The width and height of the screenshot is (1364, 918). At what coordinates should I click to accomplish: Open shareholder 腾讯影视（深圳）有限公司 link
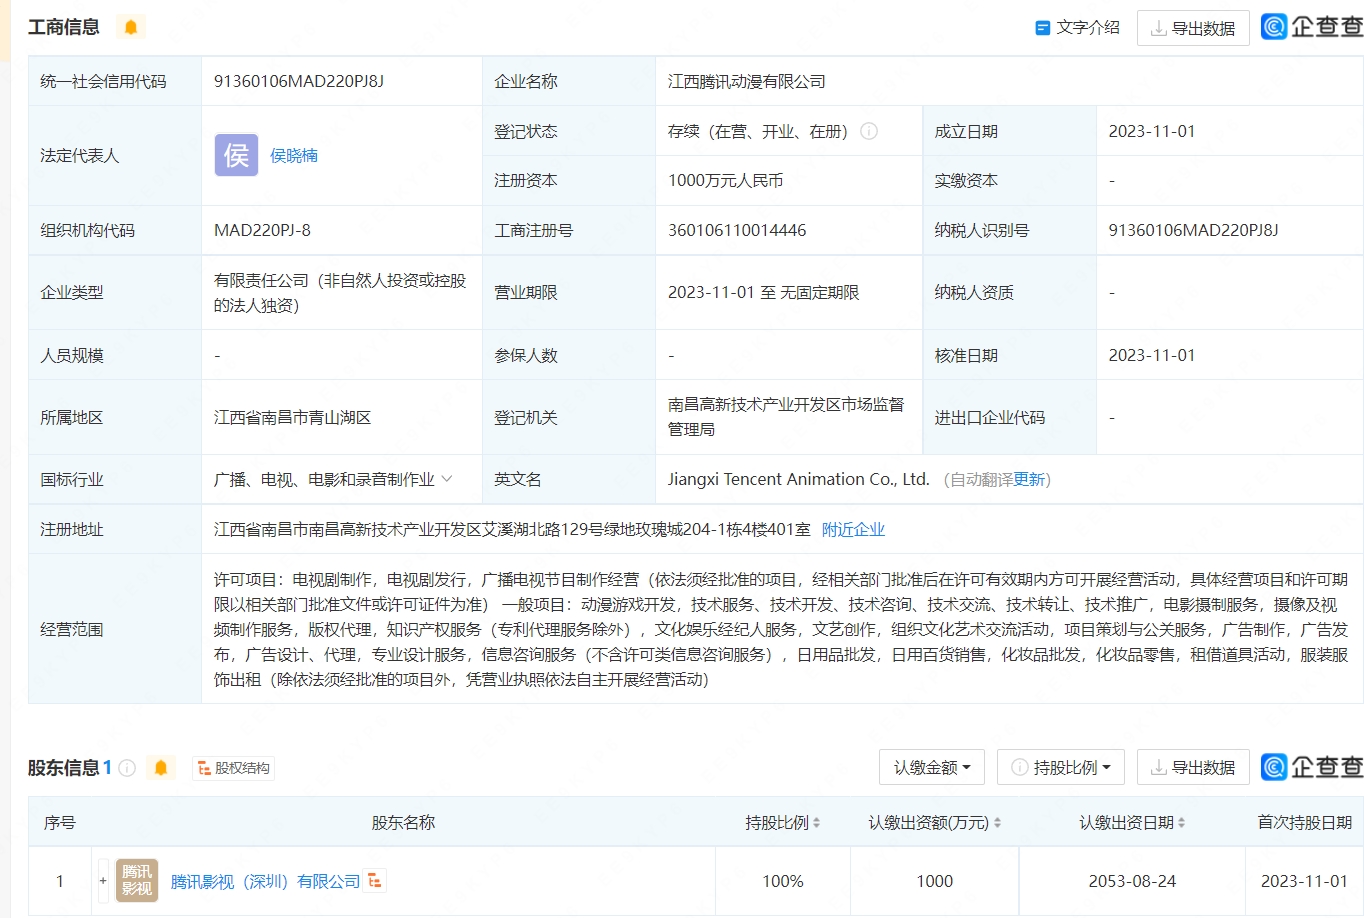tap(265, 882)
